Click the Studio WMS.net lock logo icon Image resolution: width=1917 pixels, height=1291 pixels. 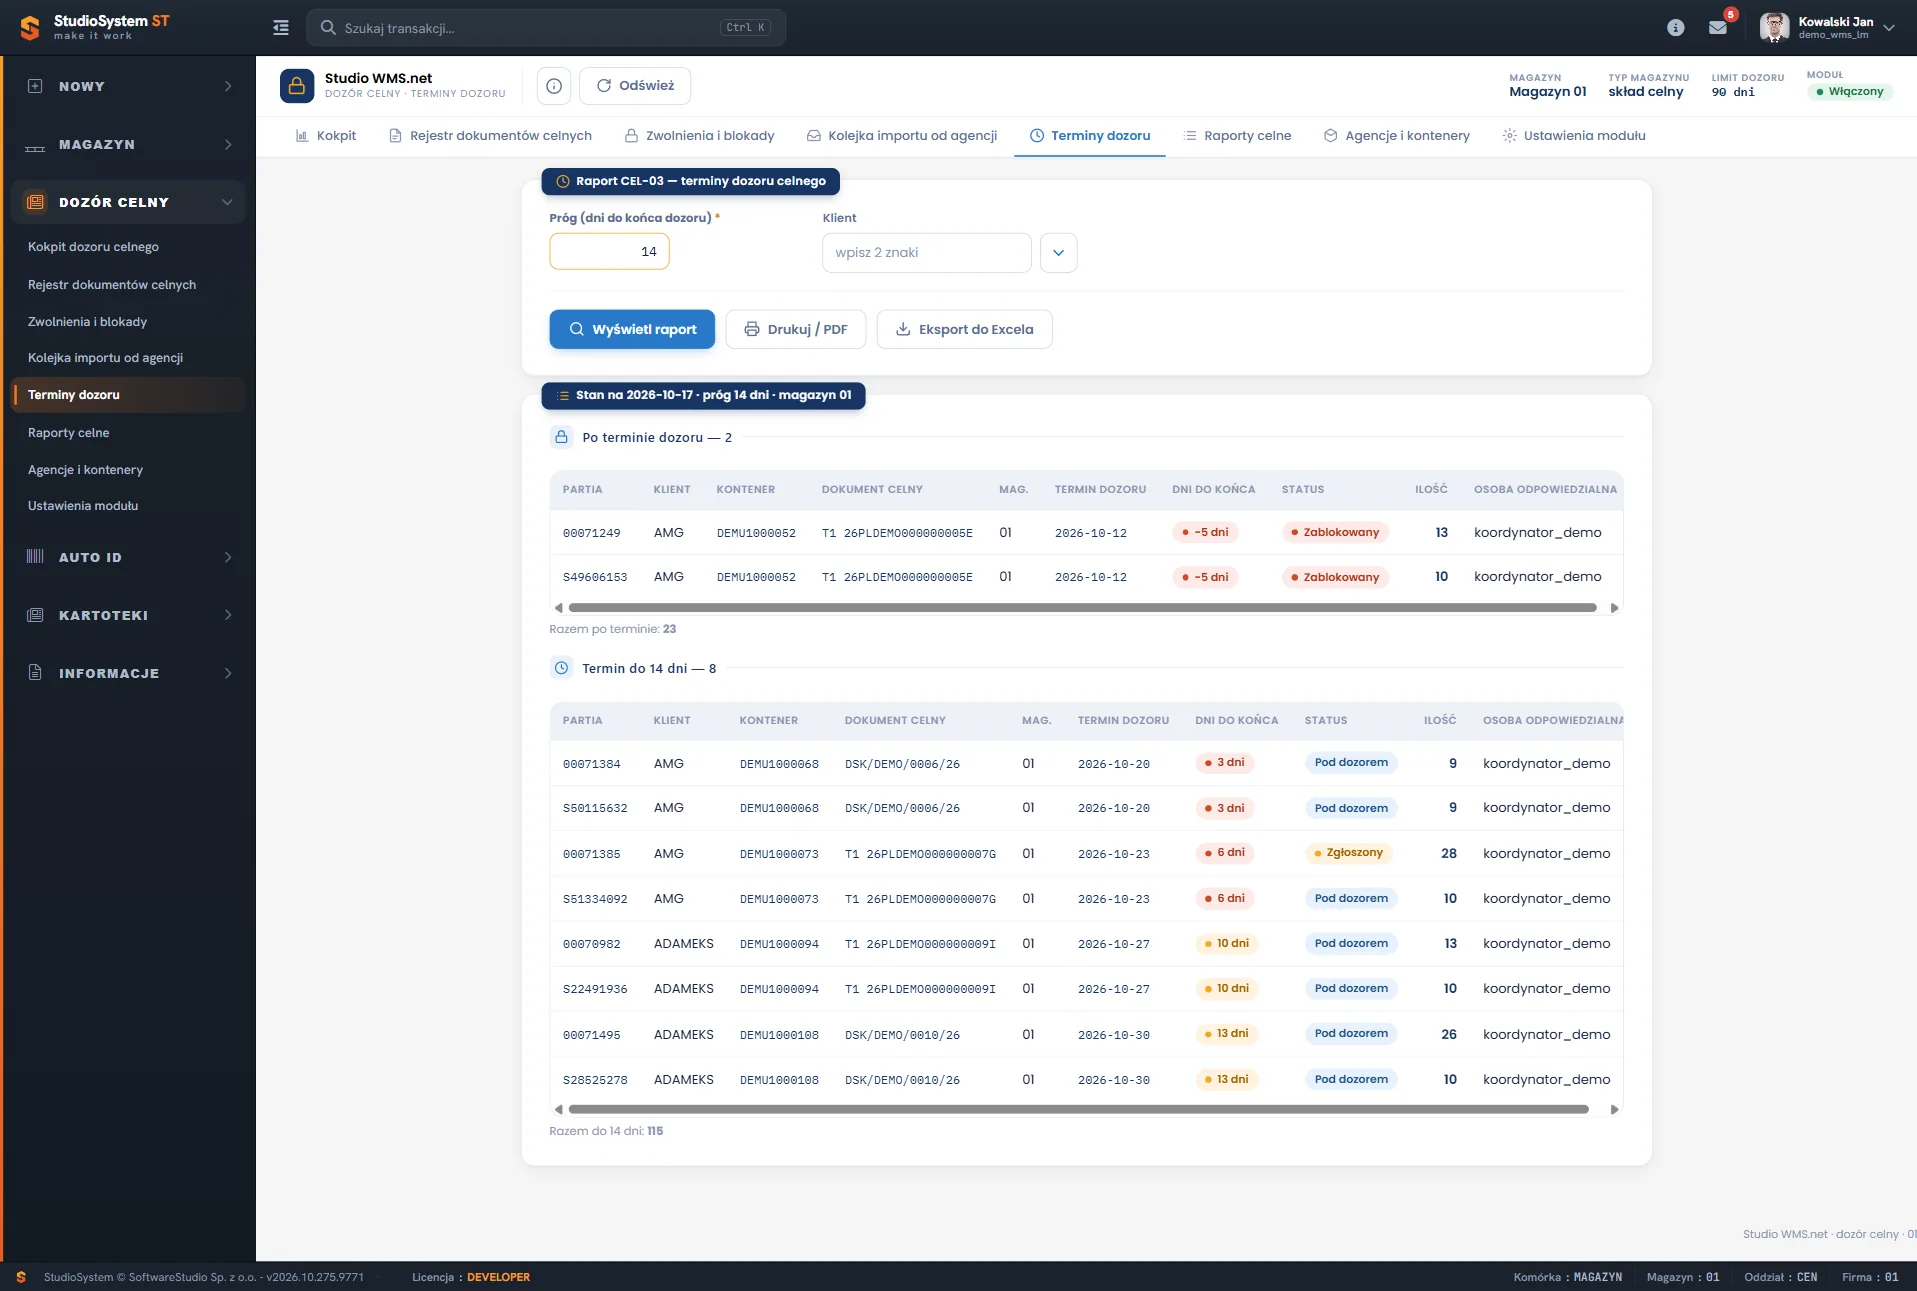297,86
